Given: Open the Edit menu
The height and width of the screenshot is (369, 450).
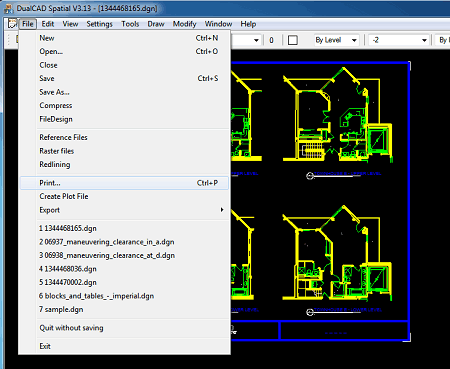Looking at the screenshot, I should (48, 24).
